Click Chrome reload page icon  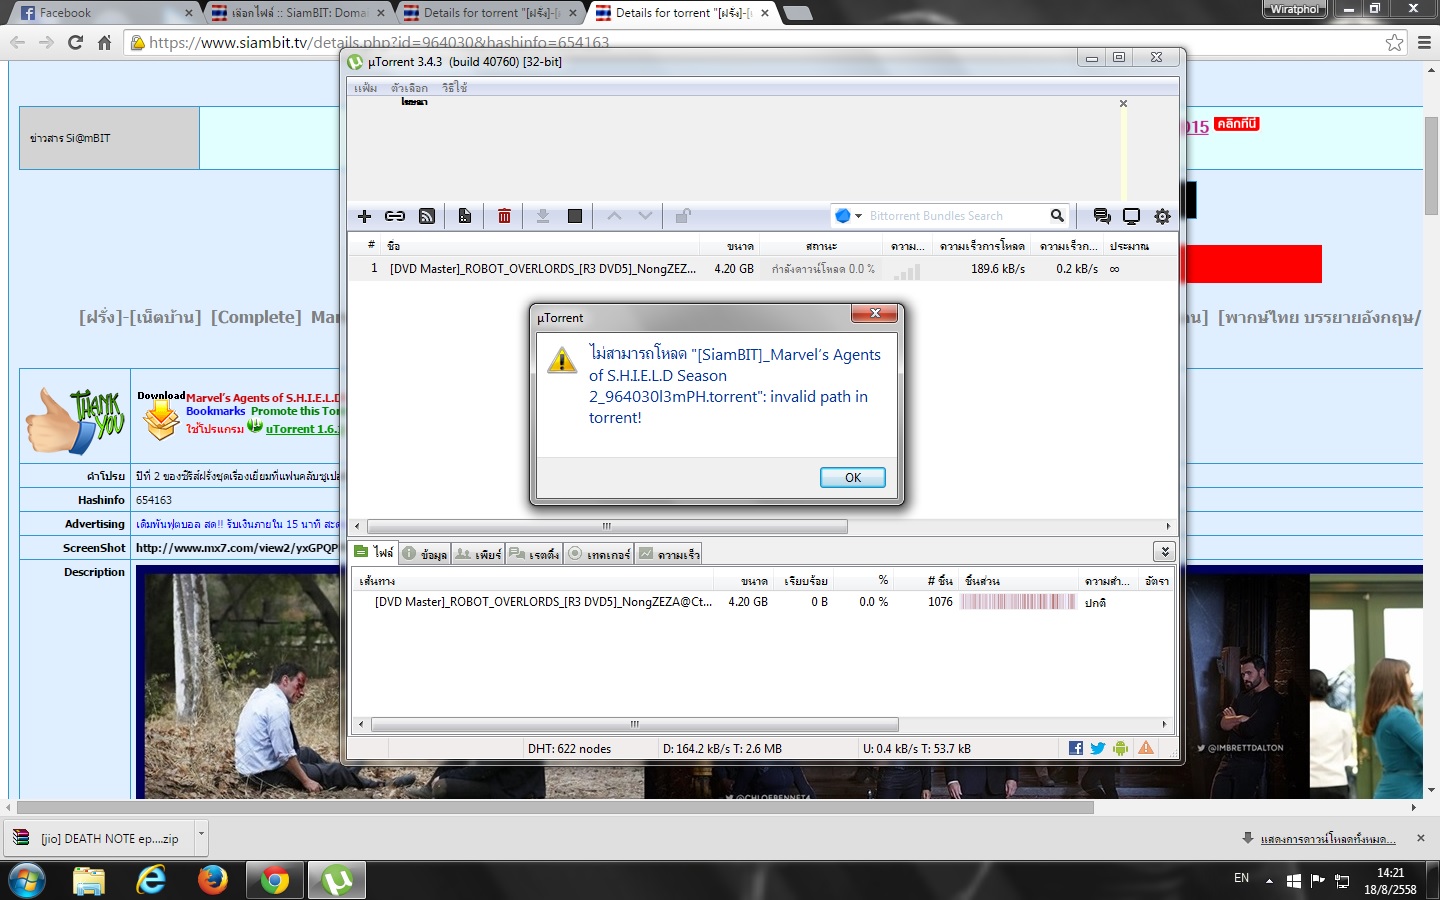tap(75, 42)
